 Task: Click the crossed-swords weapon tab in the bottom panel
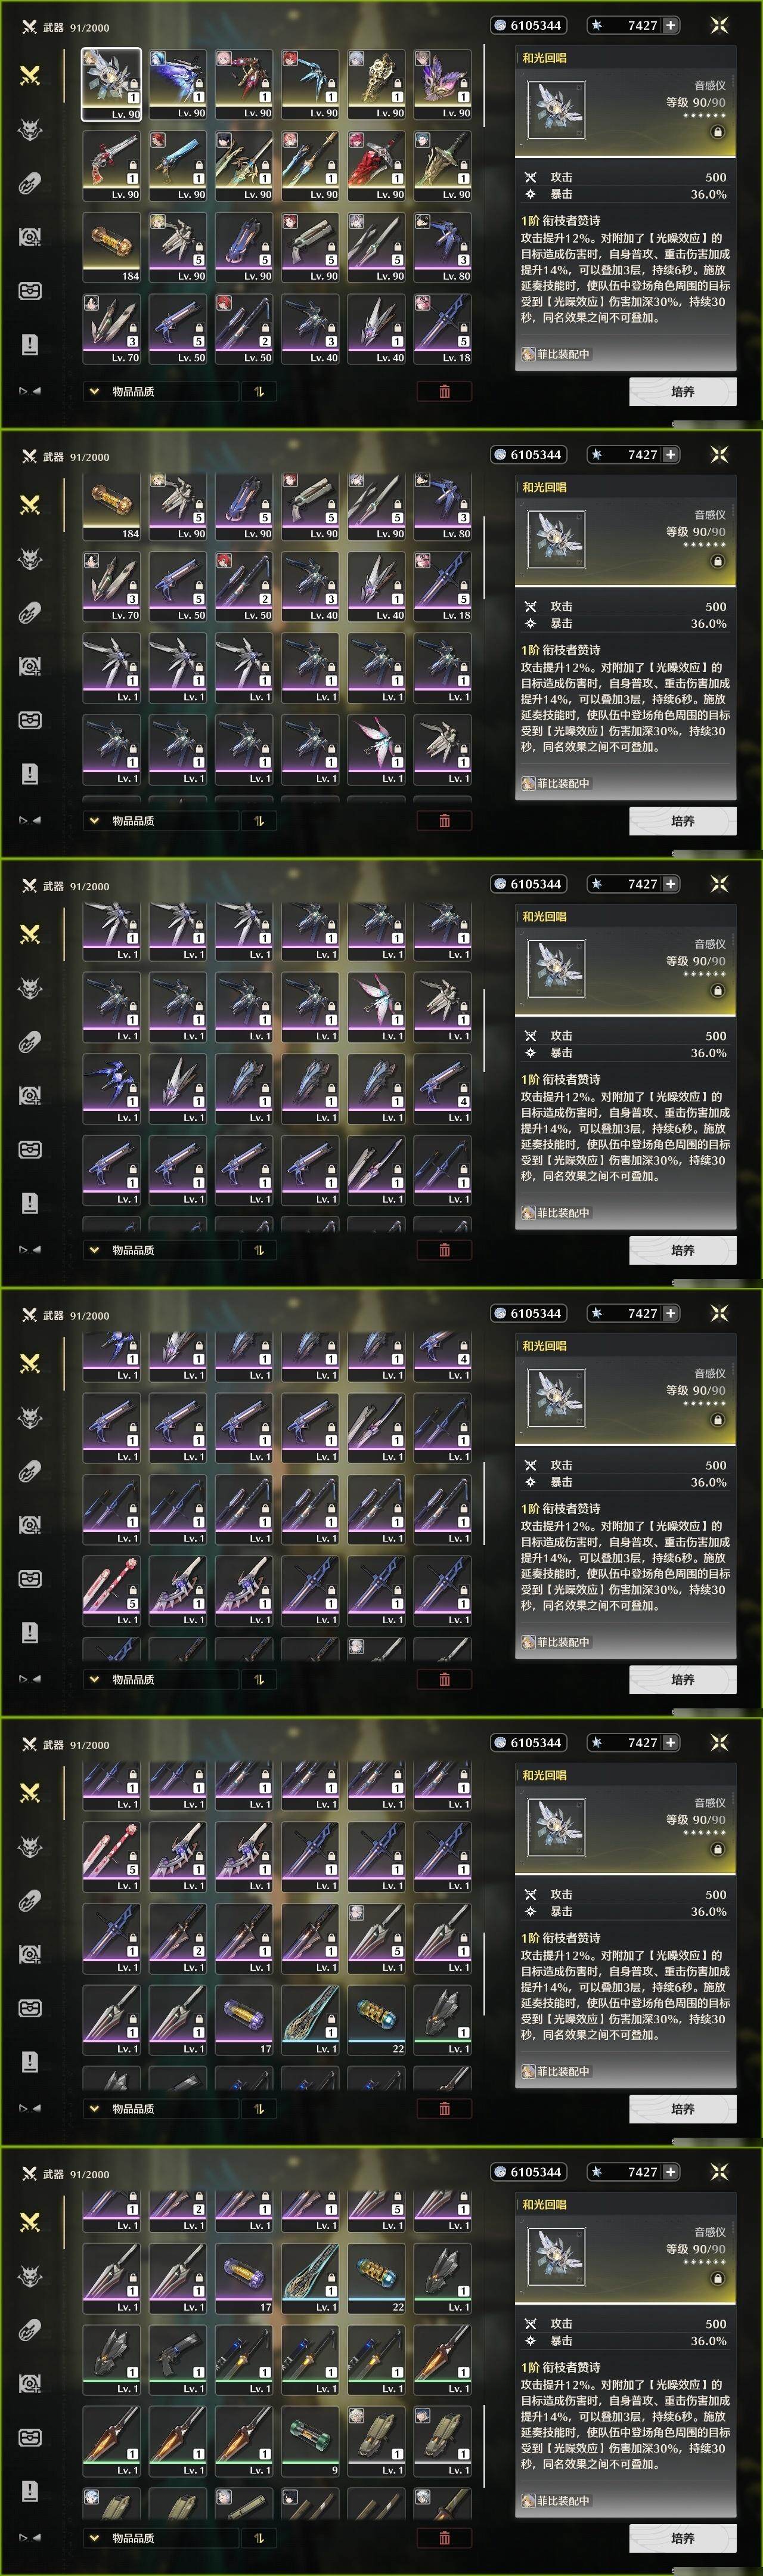click(x=30, y=2222)
